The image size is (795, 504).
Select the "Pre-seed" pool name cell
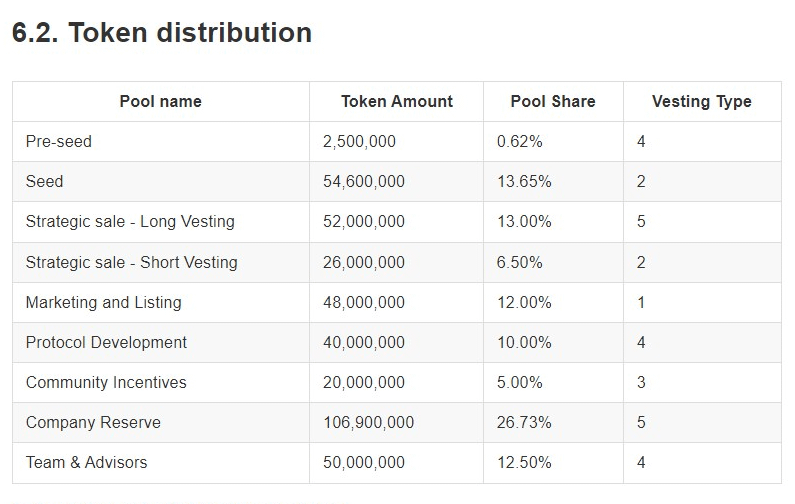[x=59, y=142]
